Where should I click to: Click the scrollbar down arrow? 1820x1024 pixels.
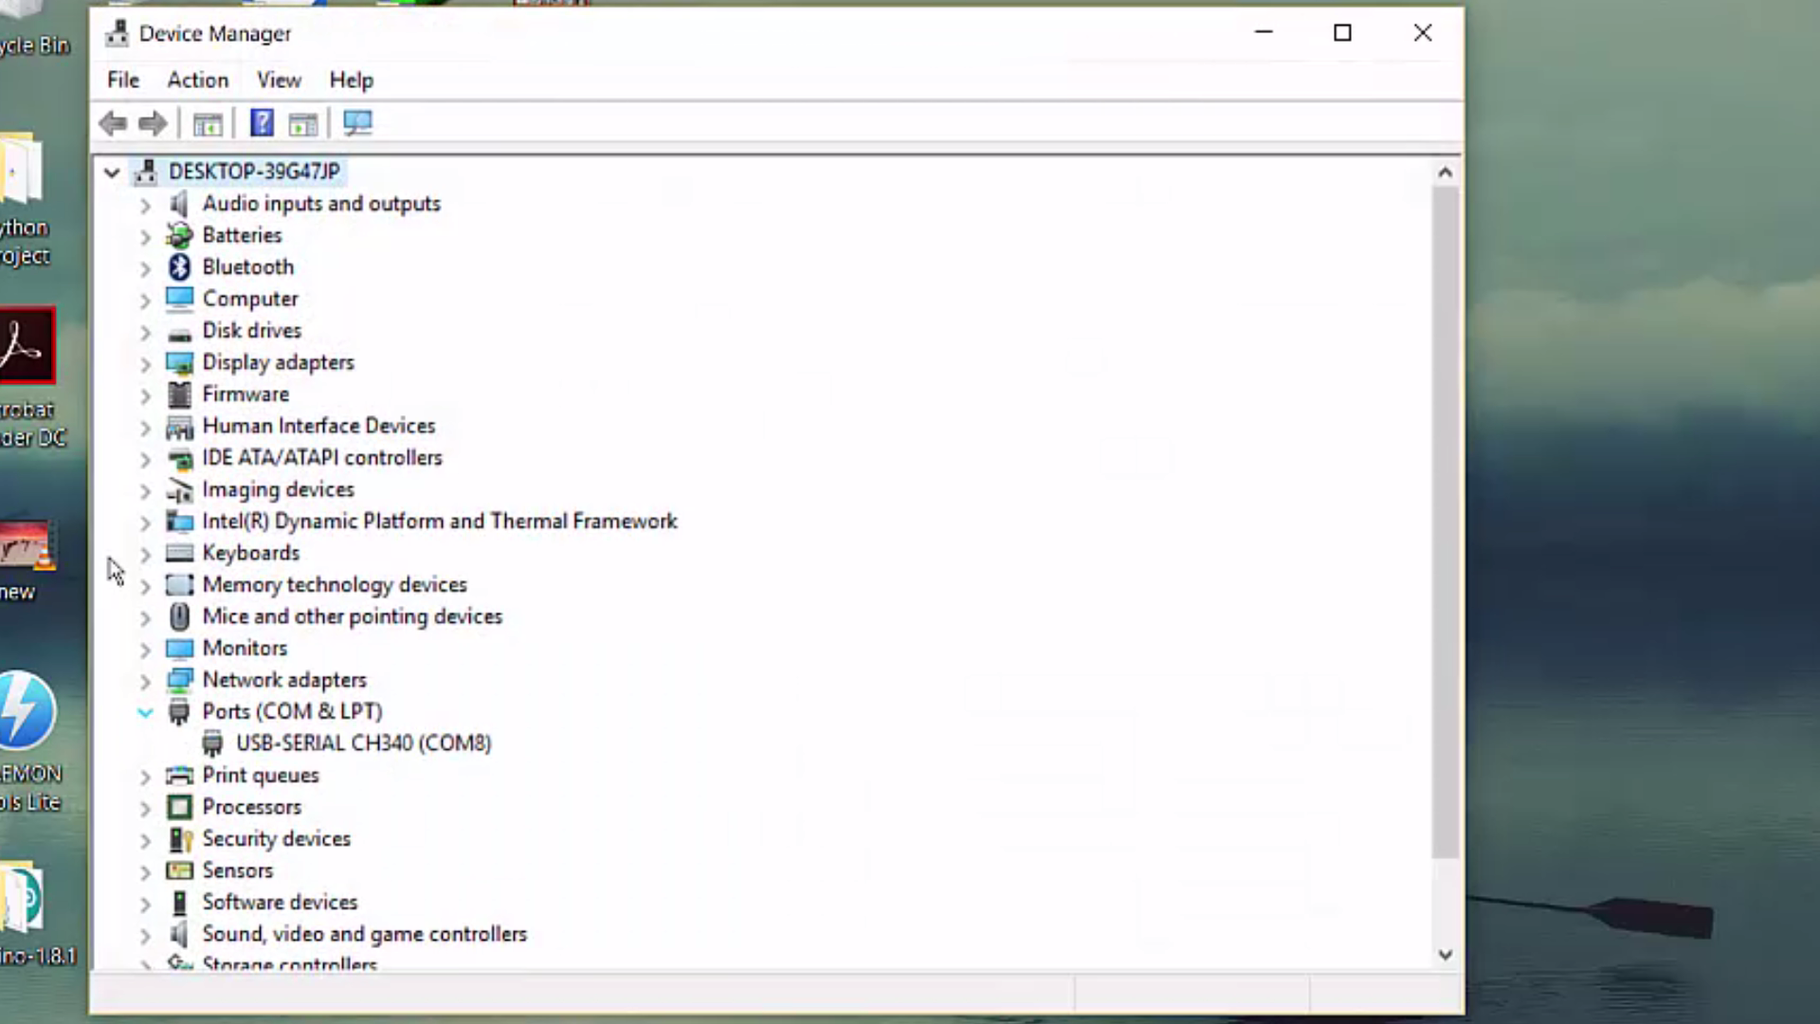[1445, 954]
